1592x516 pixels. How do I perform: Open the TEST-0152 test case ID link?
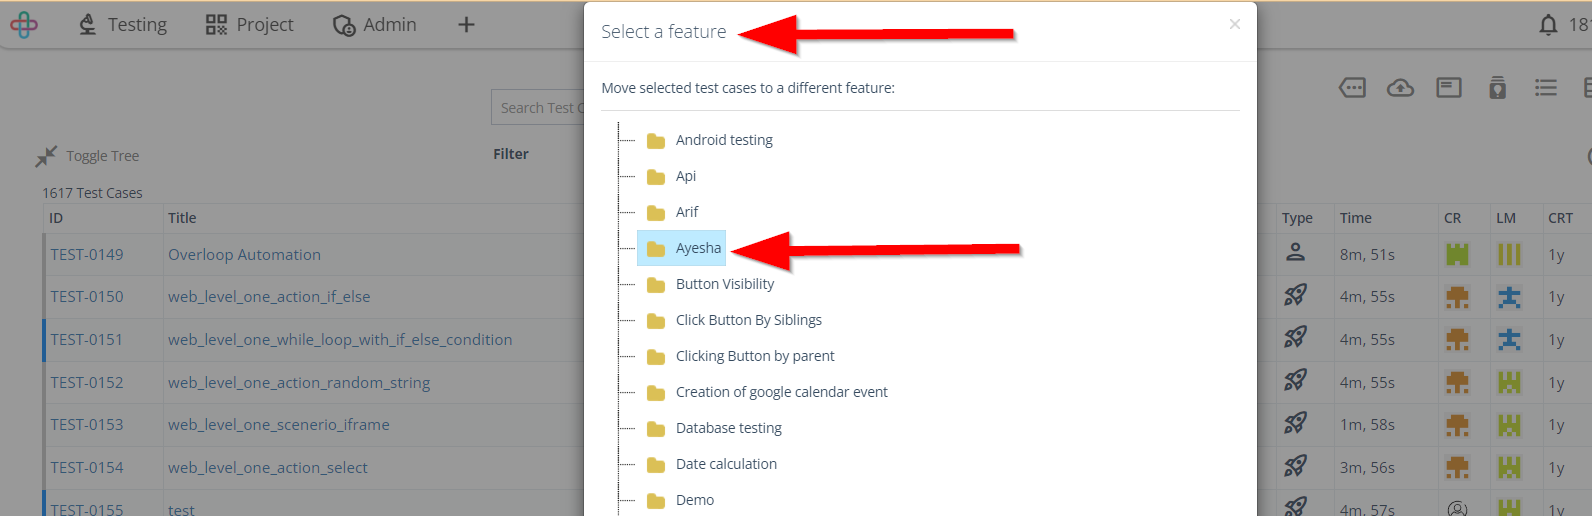click(87, 382)
